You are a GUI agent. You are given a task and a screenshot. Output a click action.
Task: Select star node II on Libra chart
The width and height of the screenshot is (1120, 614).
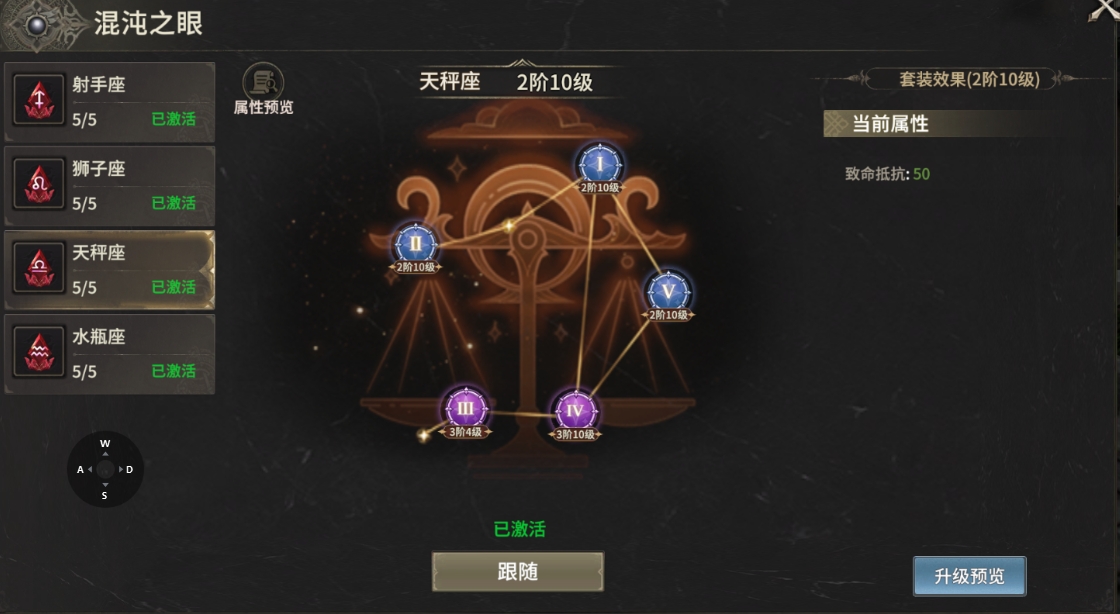click(416, 244)
